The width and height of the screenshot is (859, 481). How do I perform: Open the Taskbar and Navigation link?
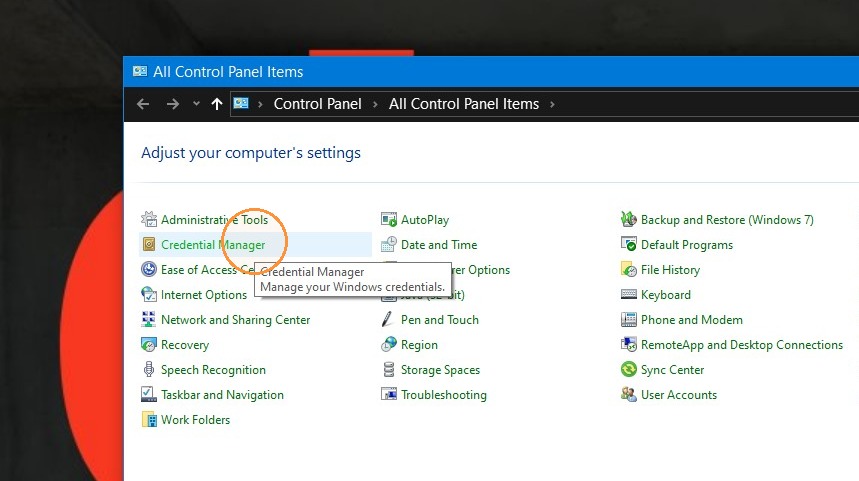(222, 395)
